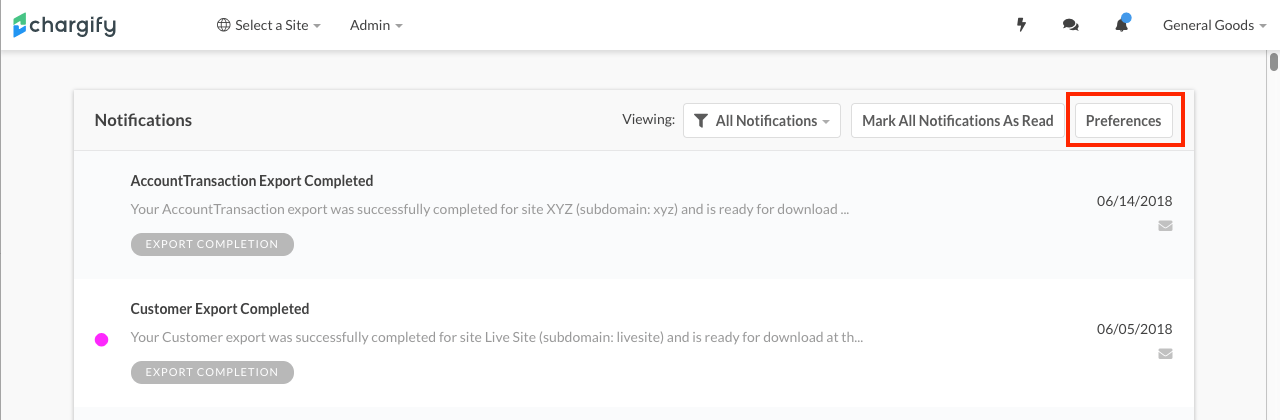
Task: Open the General Goods account menu
Action: pos(1214,25)
